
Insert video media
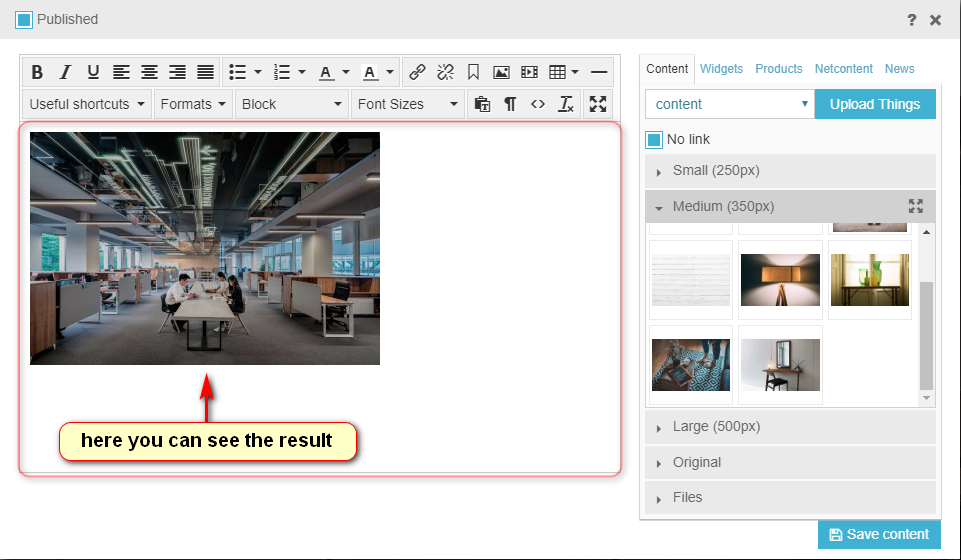pyautogui.click(x=530, y=72)
